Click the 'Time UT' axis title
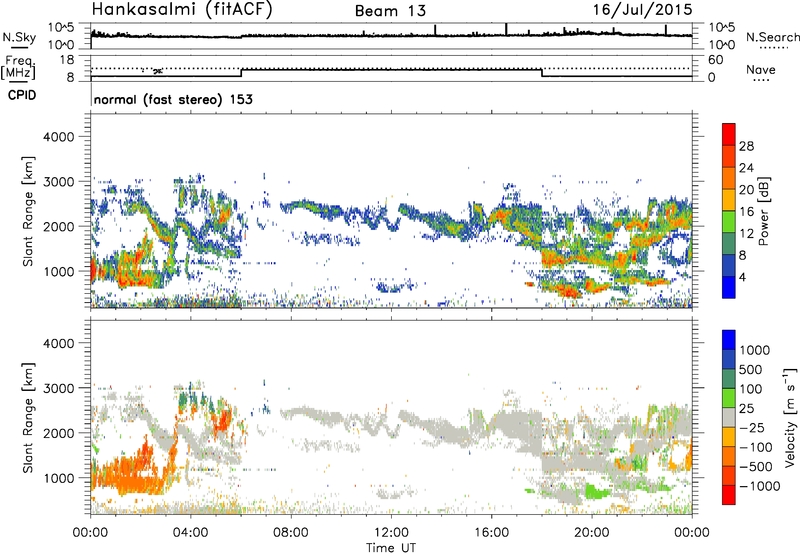 click(391, 548)
